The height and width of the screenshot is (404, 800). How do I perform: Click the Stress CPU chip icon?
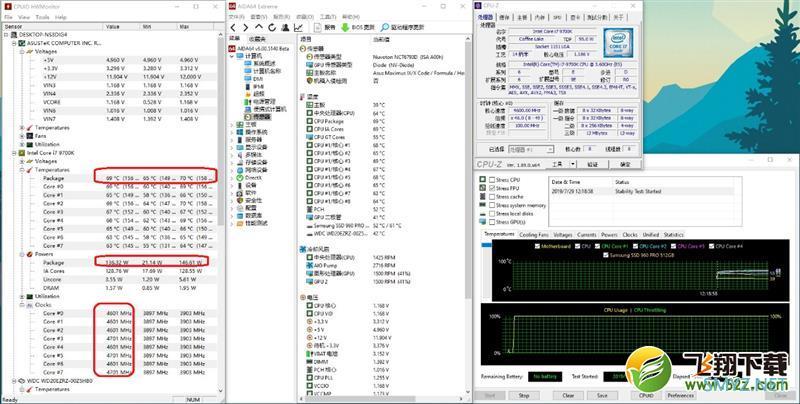click(483, 180)
